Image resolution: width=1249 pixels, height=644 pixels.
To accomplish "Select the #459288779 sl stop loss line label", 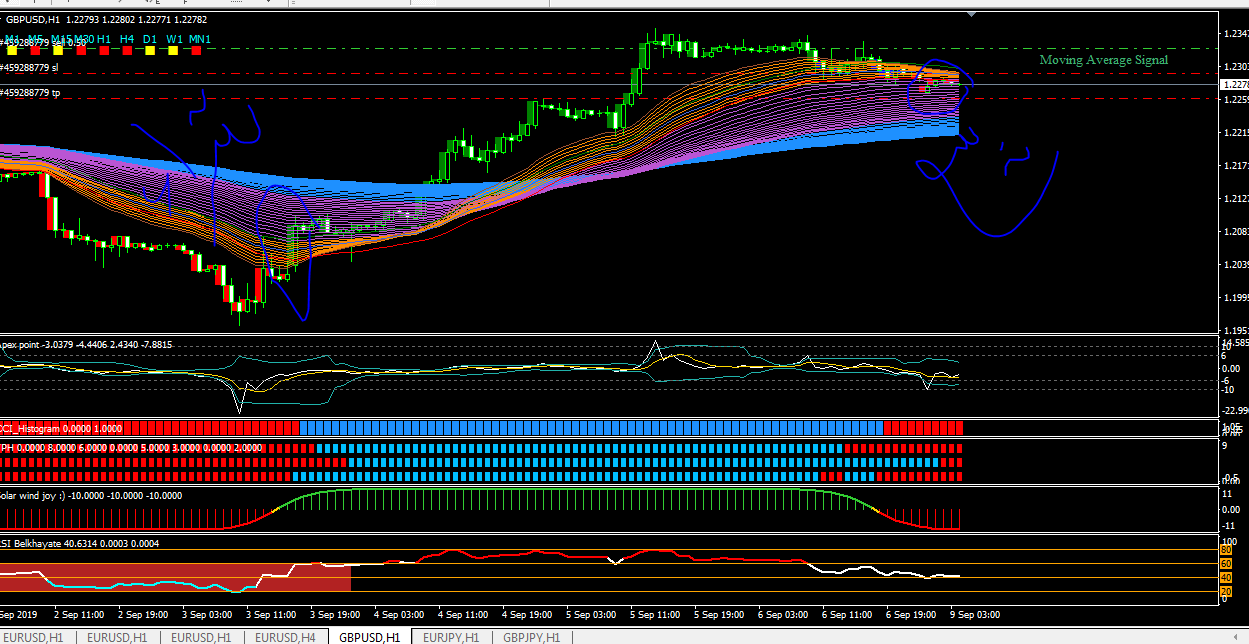I will click(30, 68).
